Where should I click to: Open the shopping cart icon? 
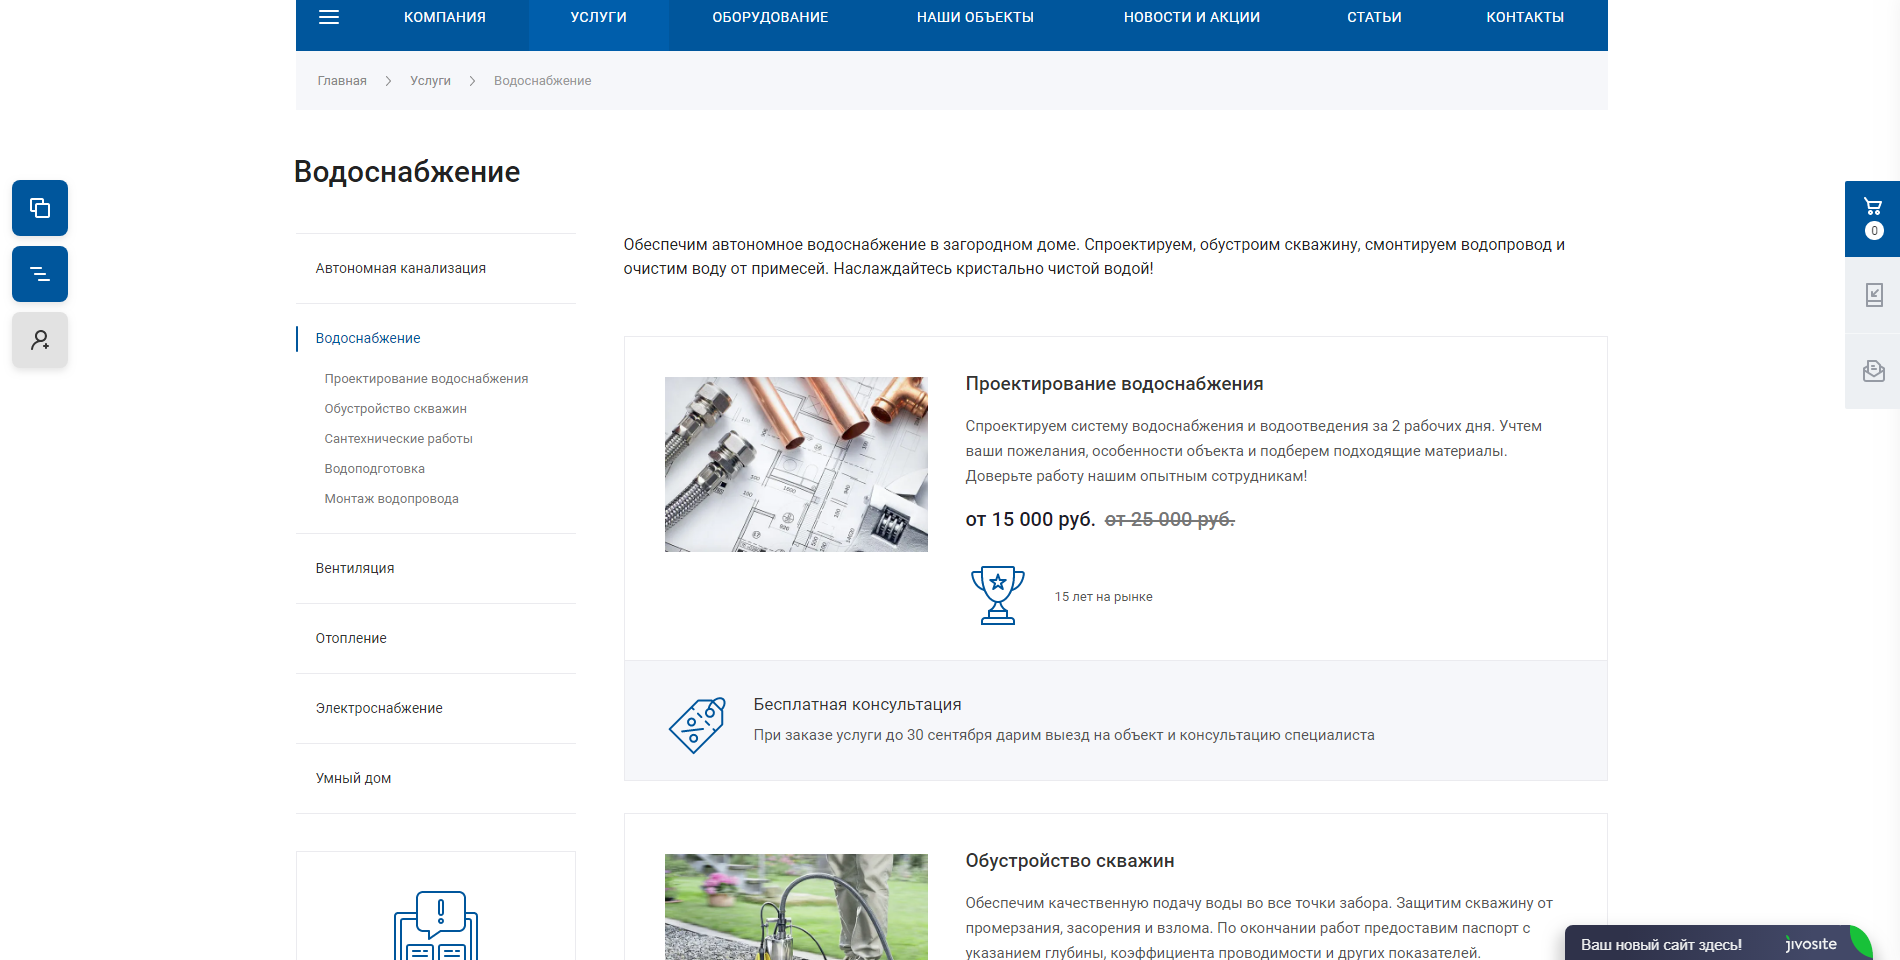click(1873, 207)
